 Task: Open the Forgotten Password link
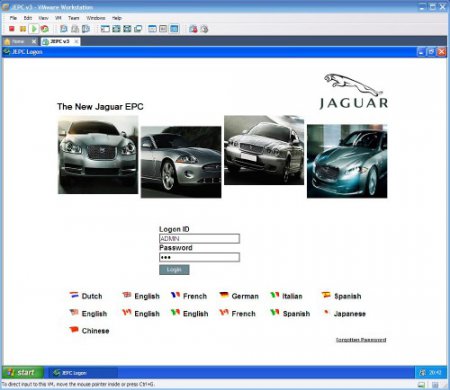pyautogui.click(x=361, y=340)
